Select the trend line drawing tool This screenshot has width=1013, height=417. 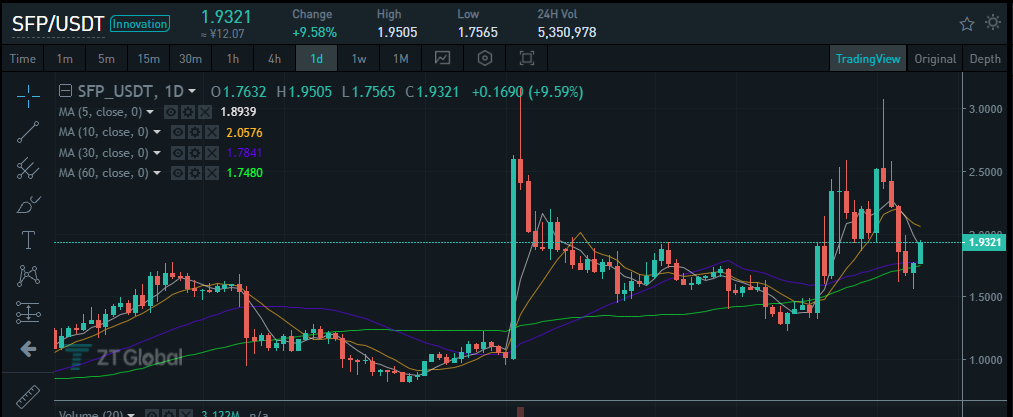28,131
